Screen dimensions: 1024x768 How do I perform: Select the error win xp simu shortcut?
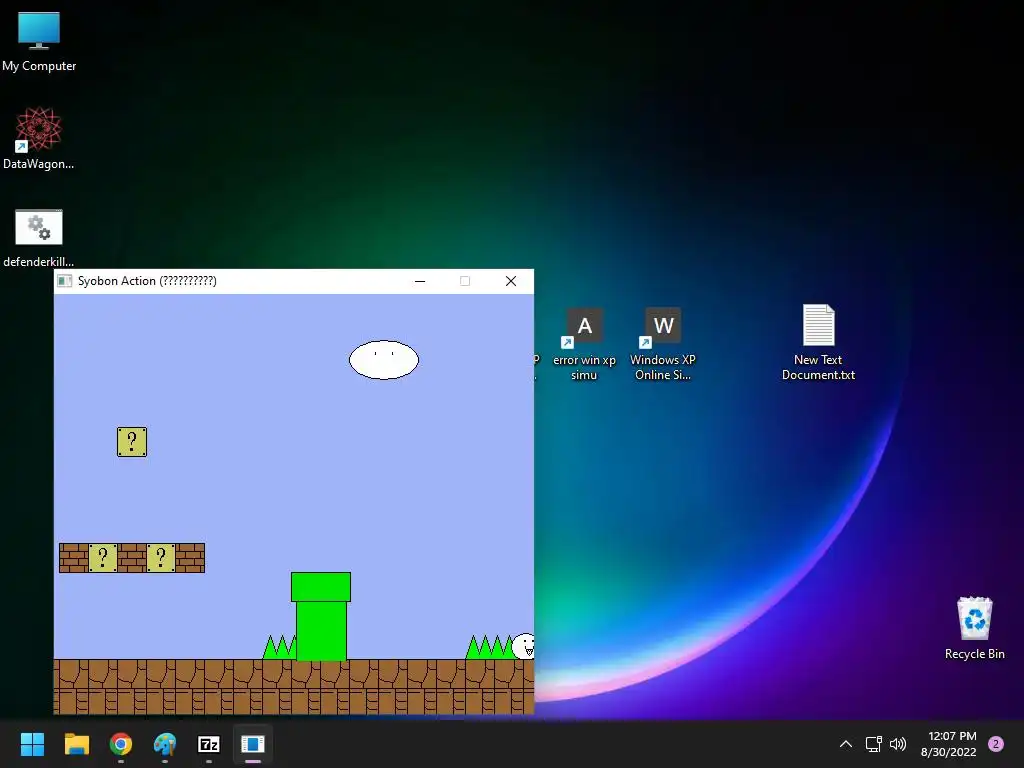click(584, 344)
